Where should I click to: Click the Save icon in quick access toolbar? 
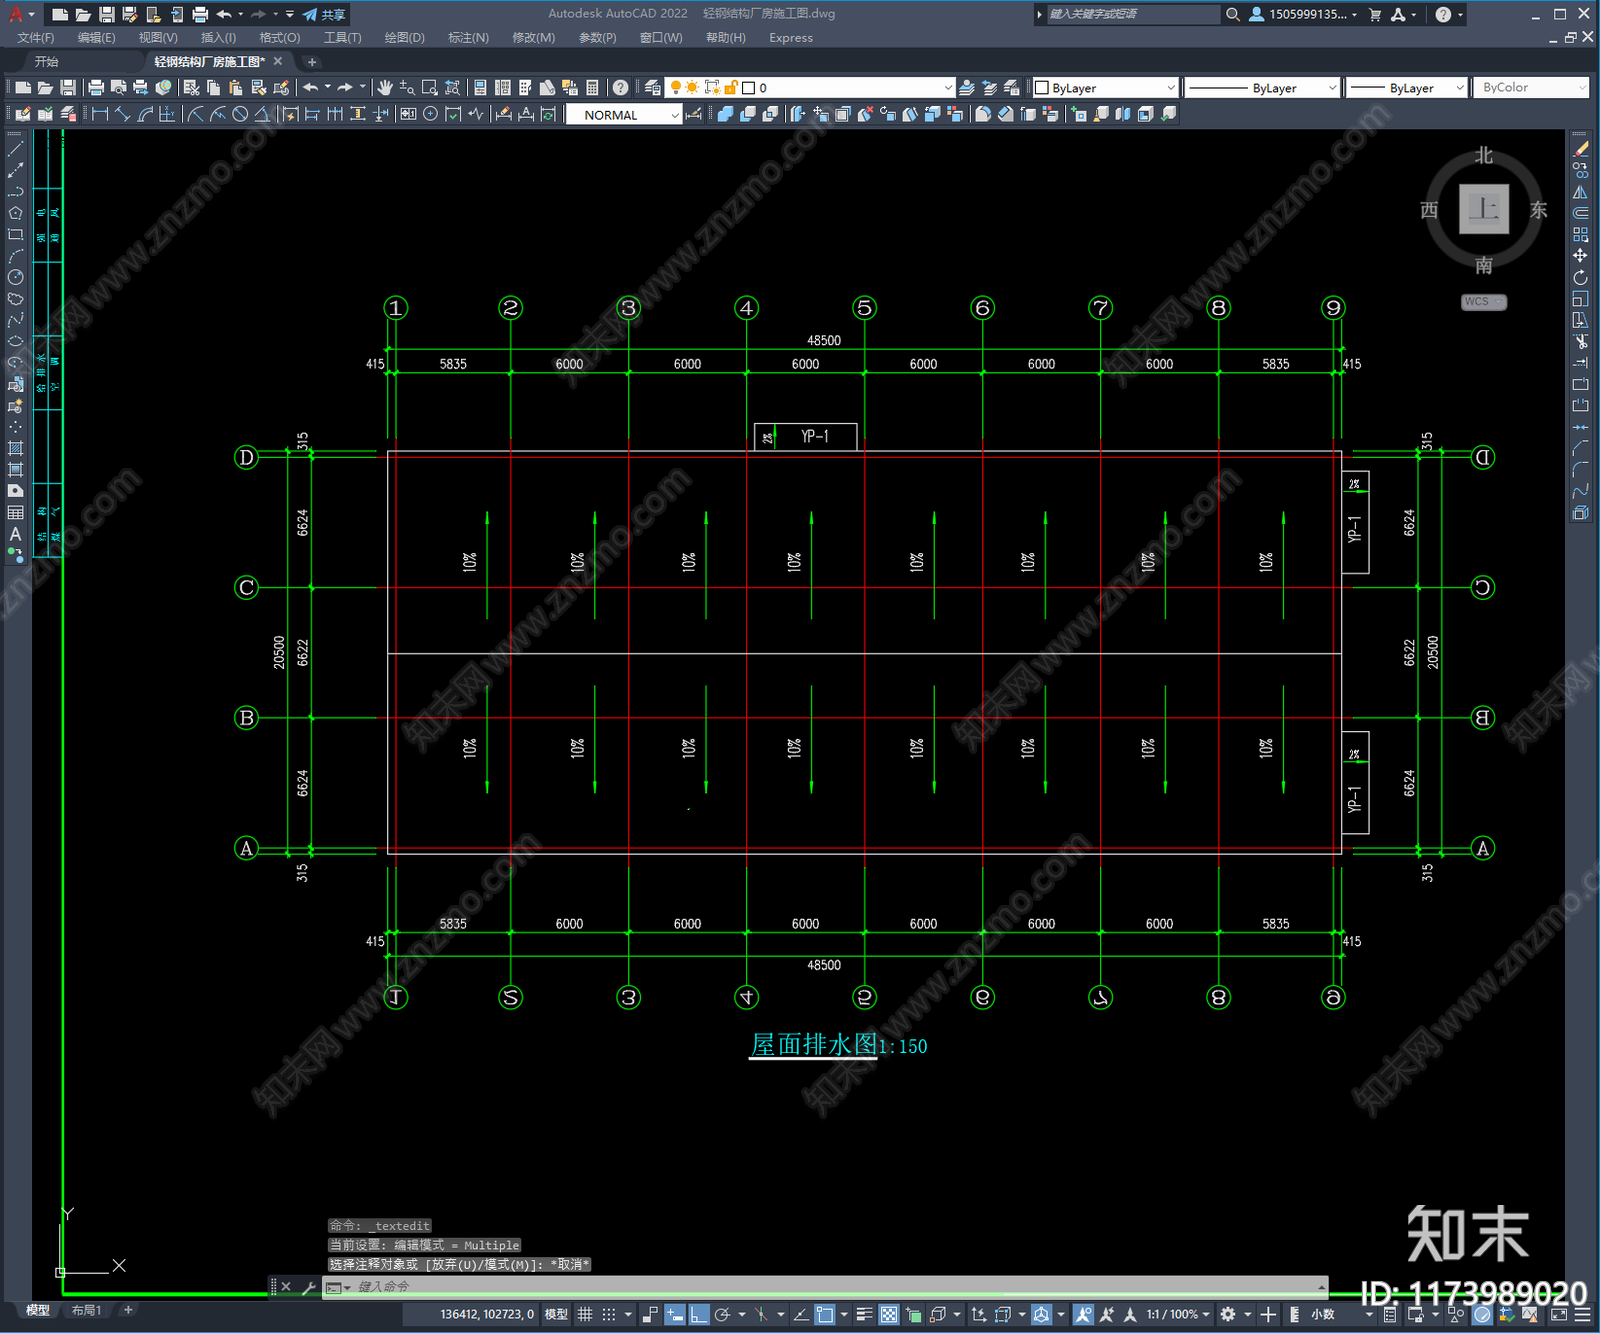[106, 14]
